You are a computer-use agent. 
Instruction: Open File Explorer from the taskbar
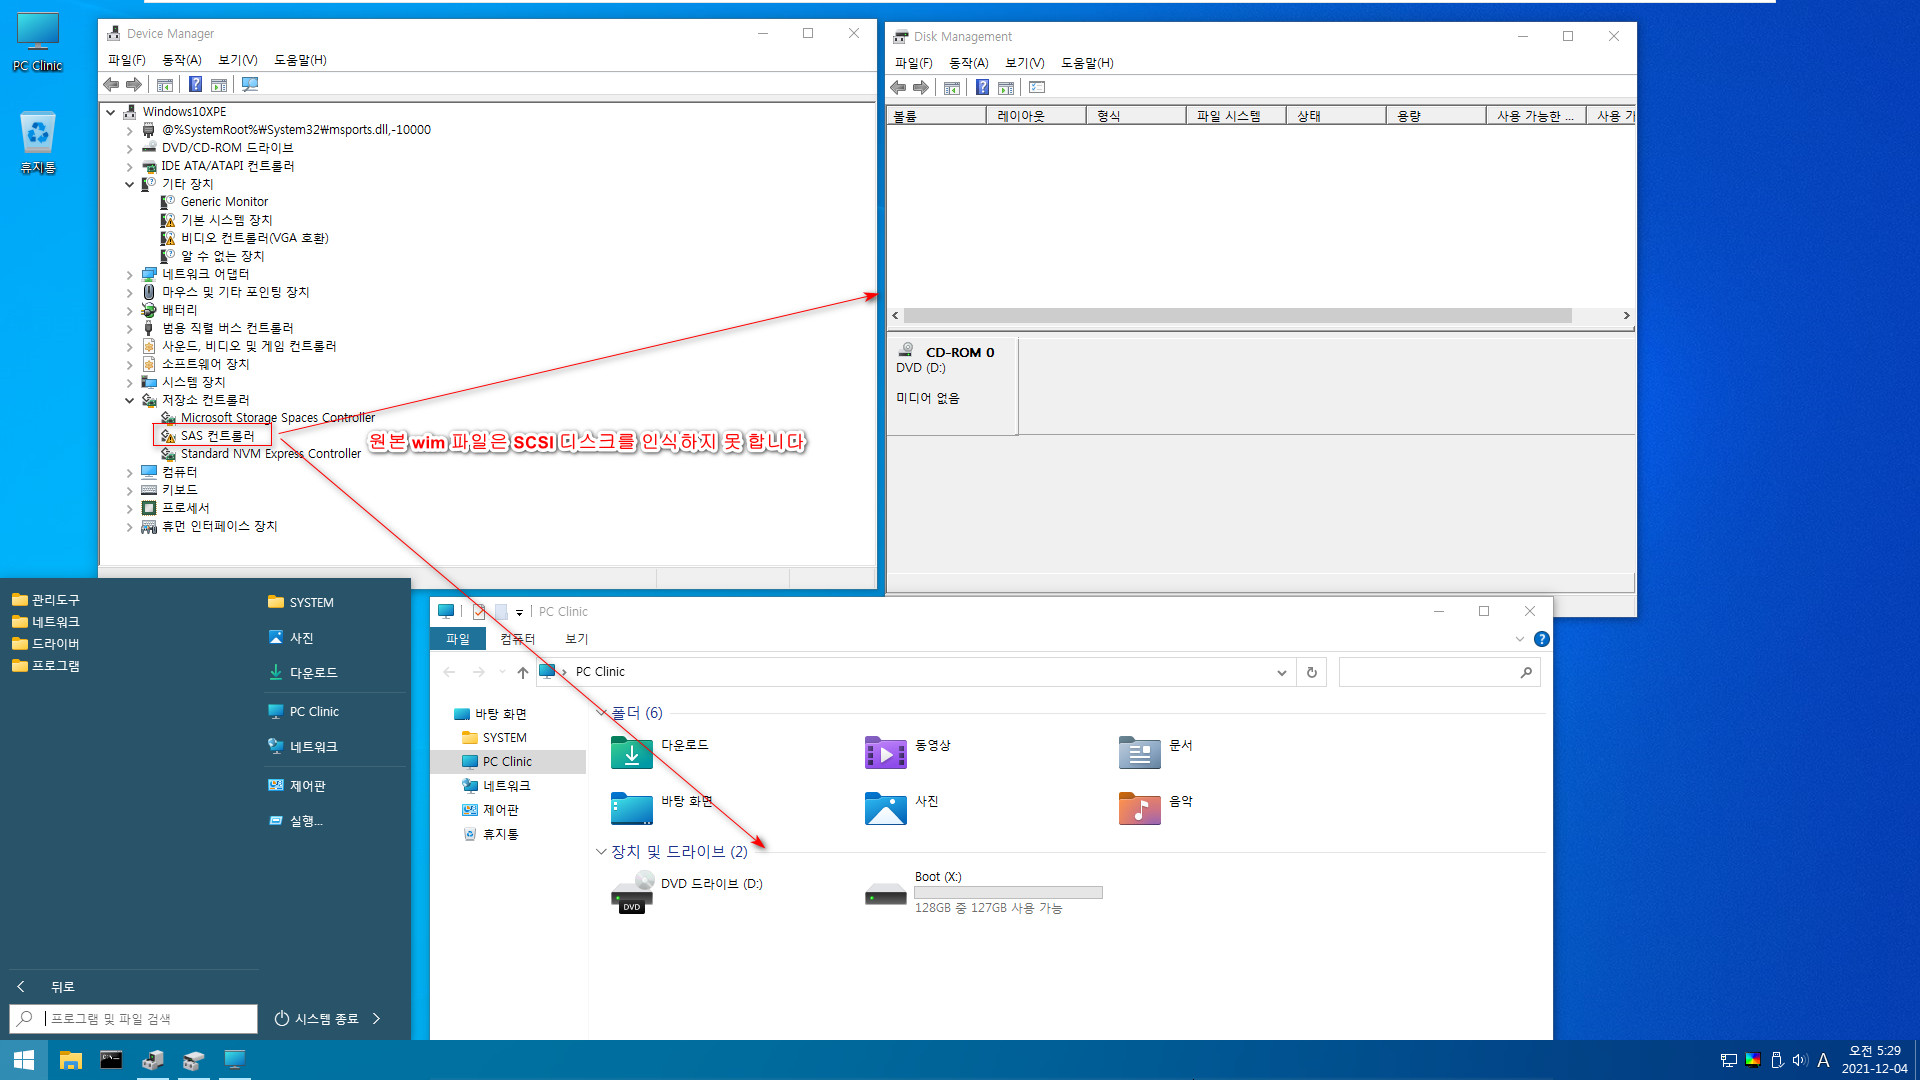point(70,1060)
